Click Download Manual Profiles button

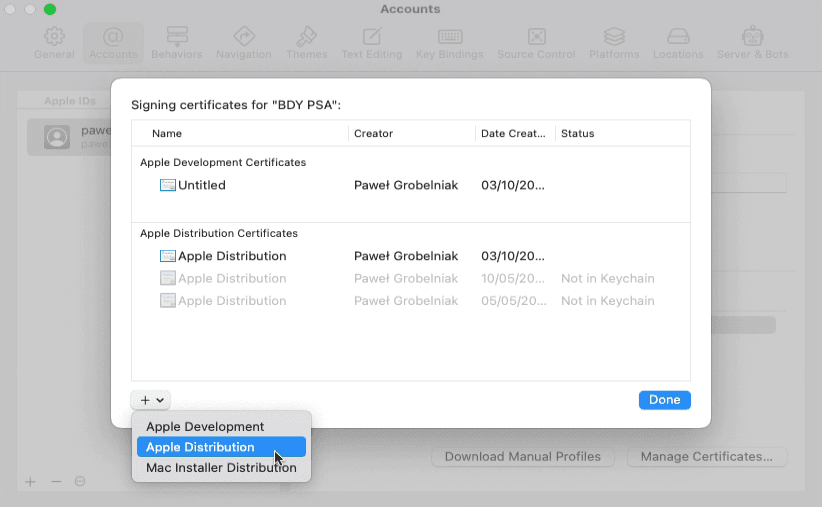point(523,457)
